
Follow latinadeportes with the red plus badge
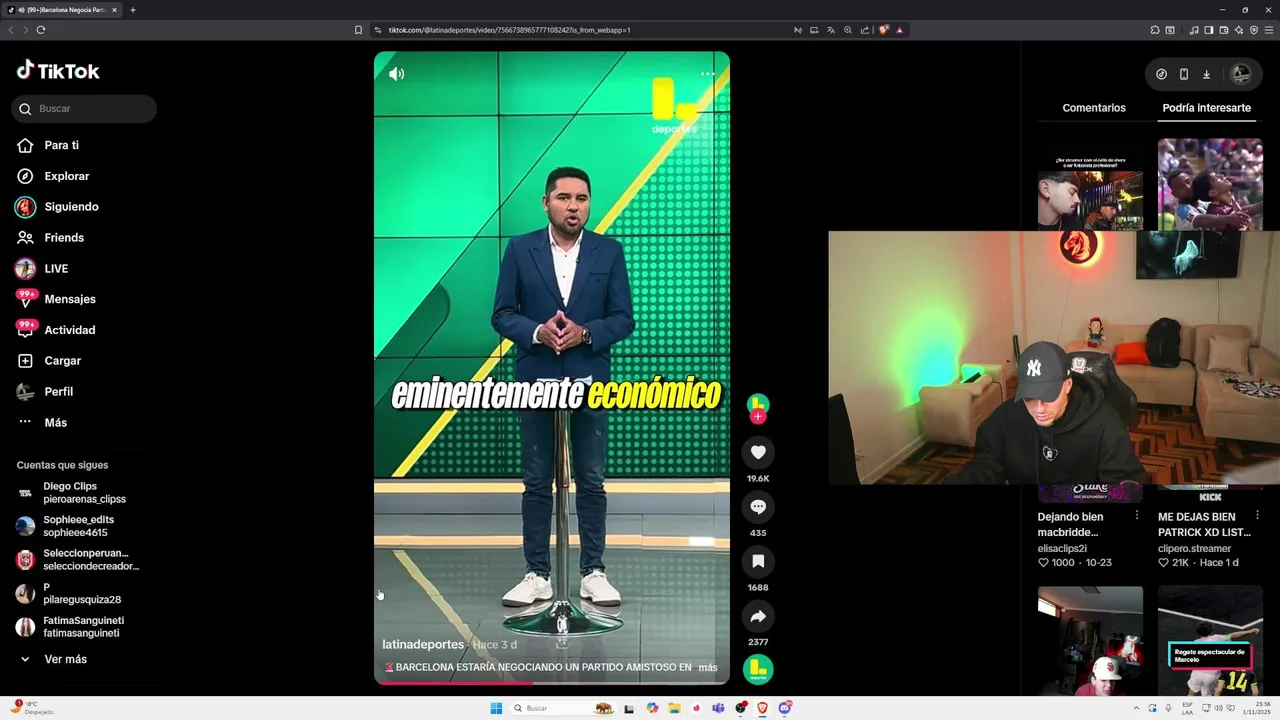[x=758, y=416]
